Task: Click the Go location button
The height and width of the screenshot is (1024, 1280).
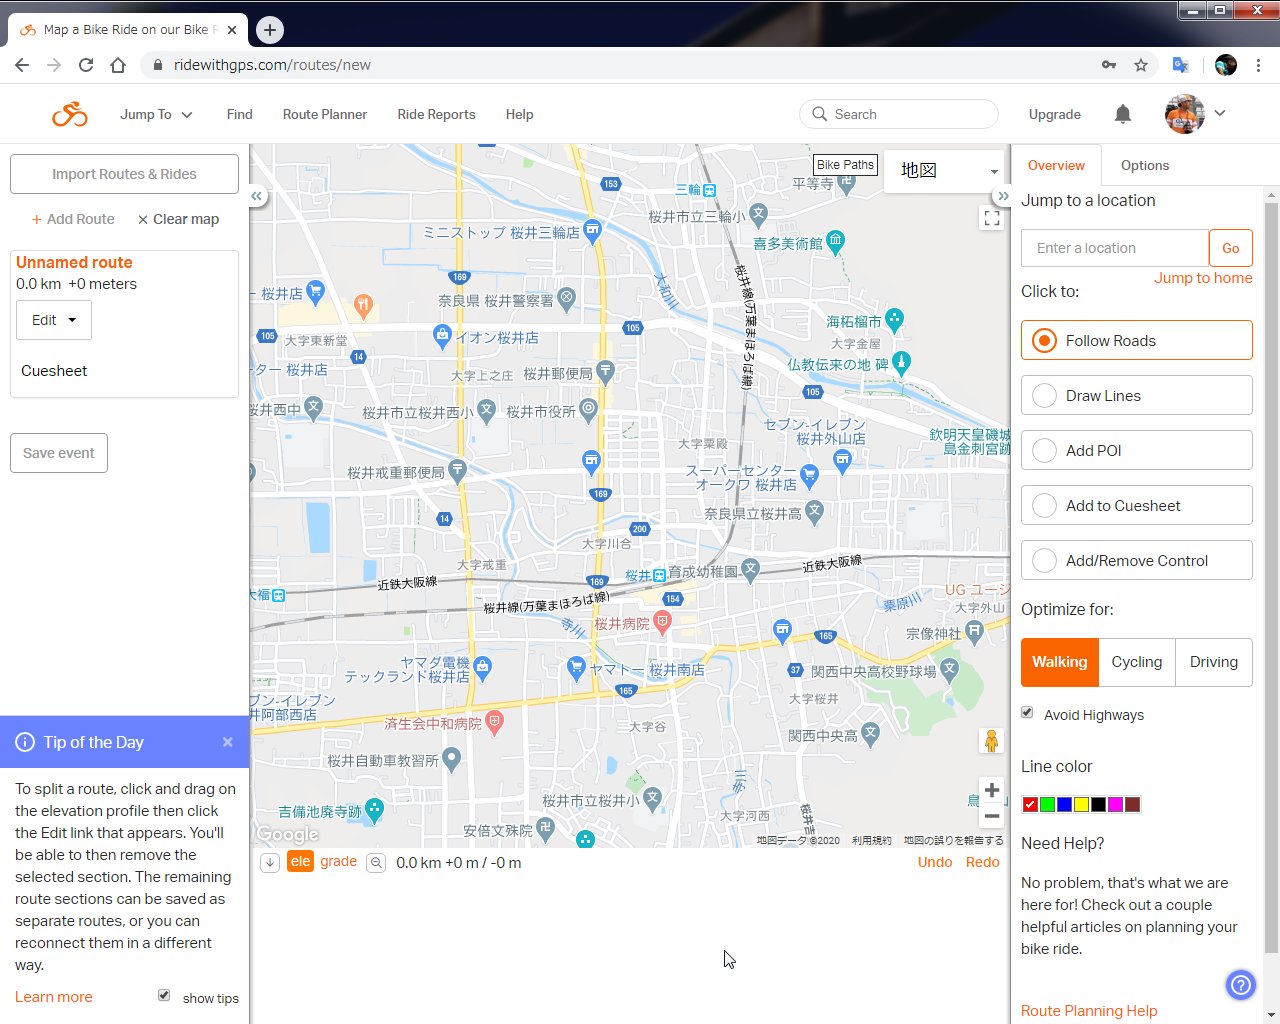Action: [x=1231, y=248]
